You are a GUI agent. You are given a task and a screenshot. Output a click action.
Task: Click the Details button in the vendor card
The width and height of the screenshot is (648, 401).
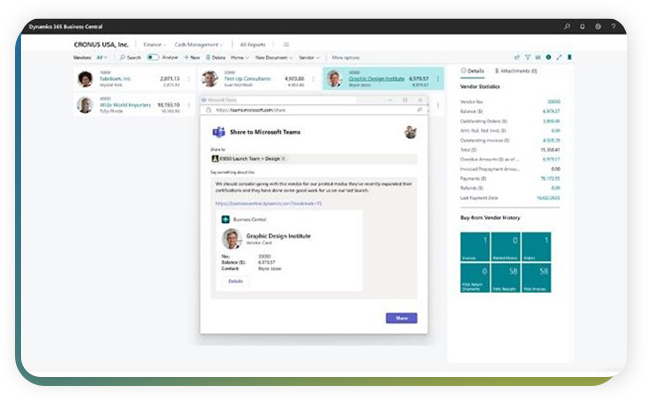235,281
